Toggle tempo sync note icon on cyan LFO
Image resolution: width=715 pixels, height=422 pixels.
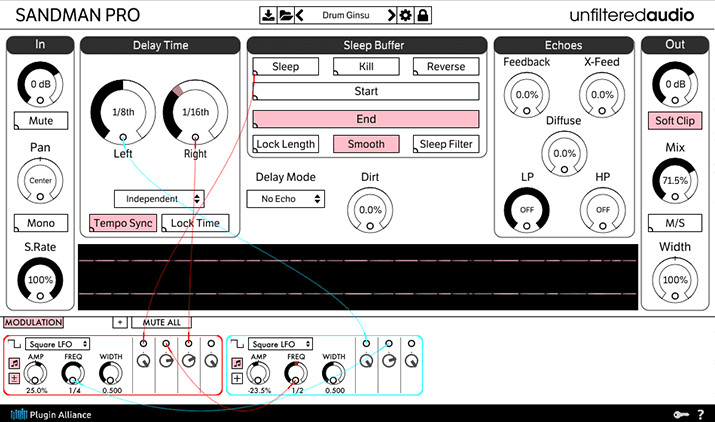(x=237, y=363)
